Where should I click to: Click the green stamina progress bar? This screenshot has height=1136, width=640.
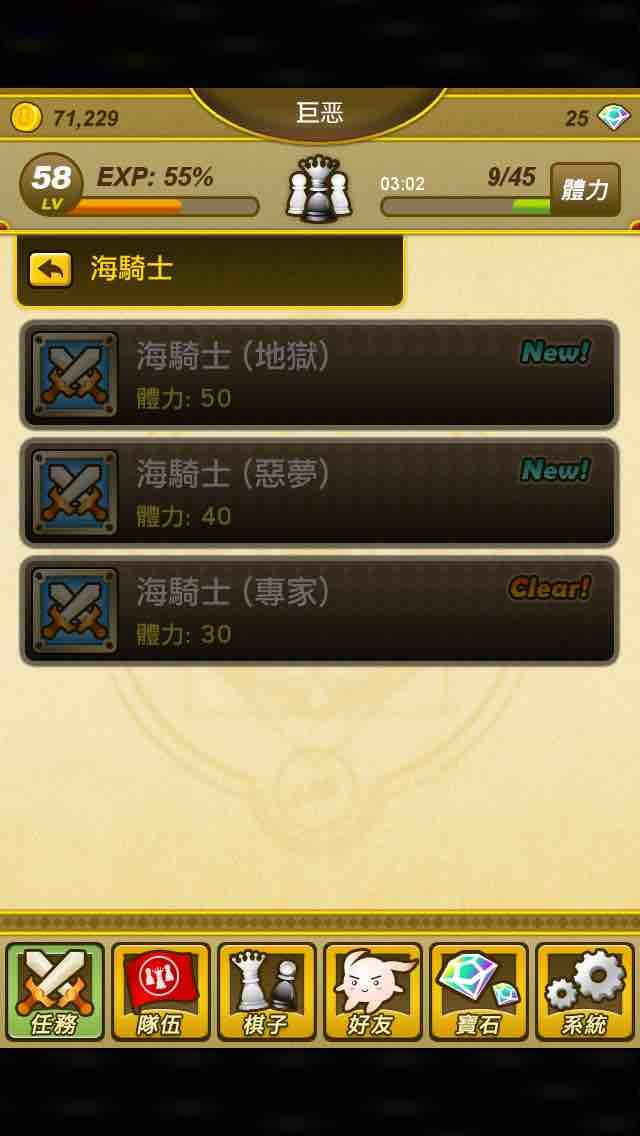coord(465,206)
